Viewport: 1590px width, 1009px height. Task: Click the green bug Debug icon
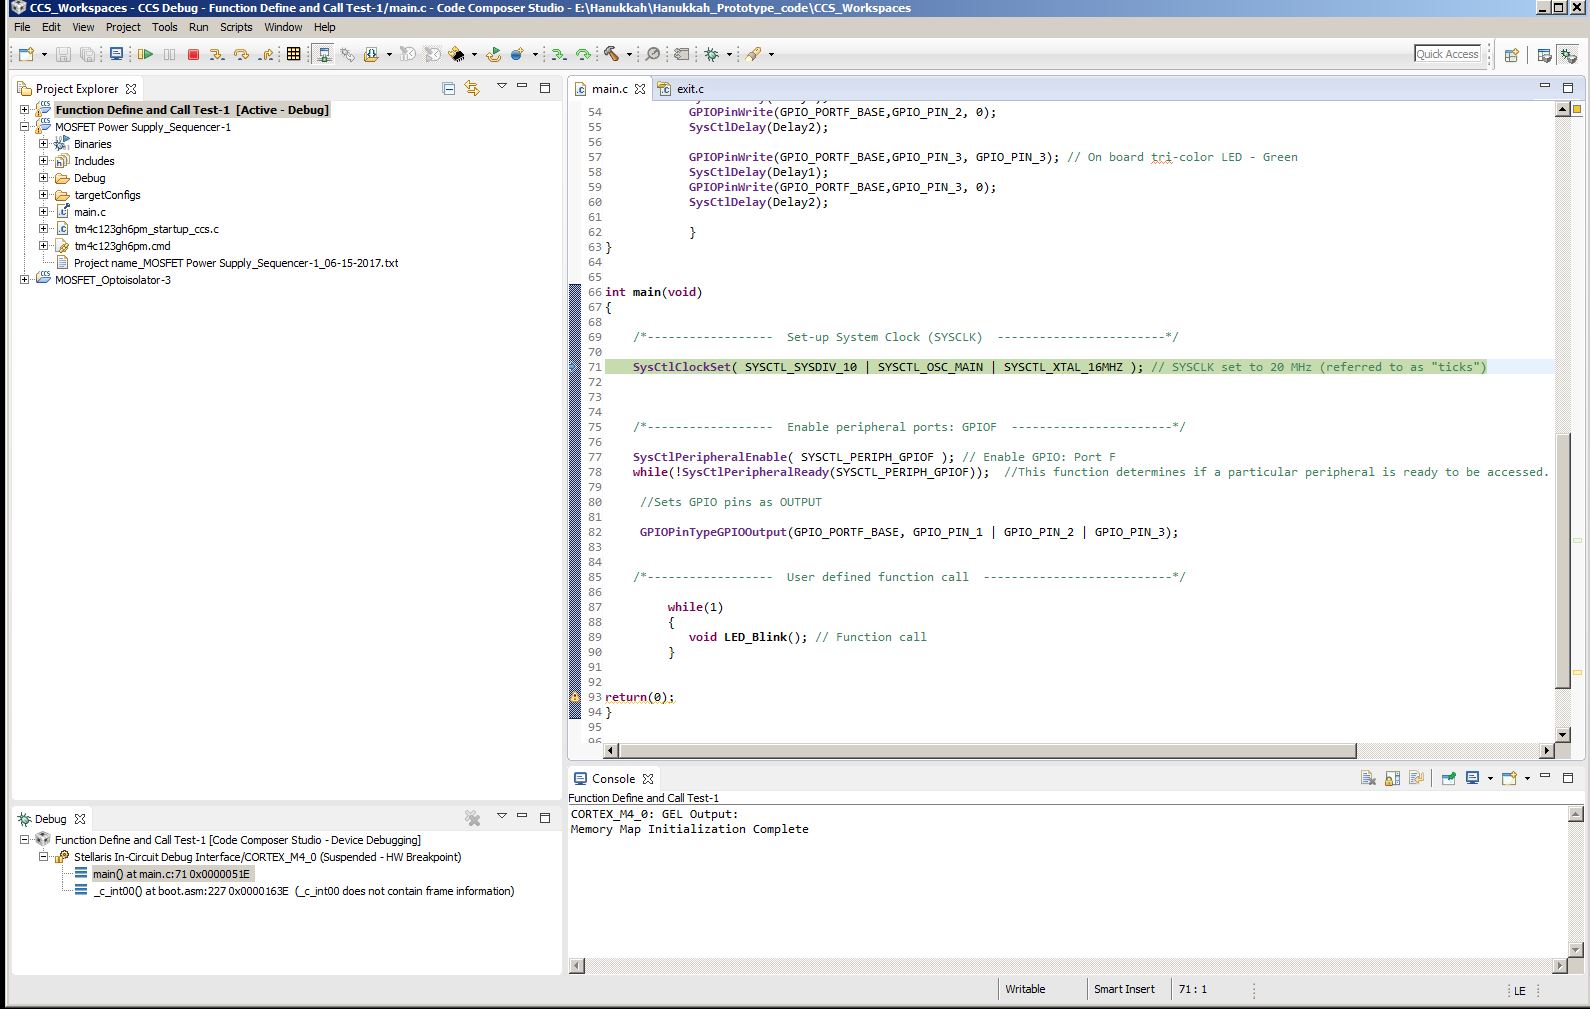(711, 54)
